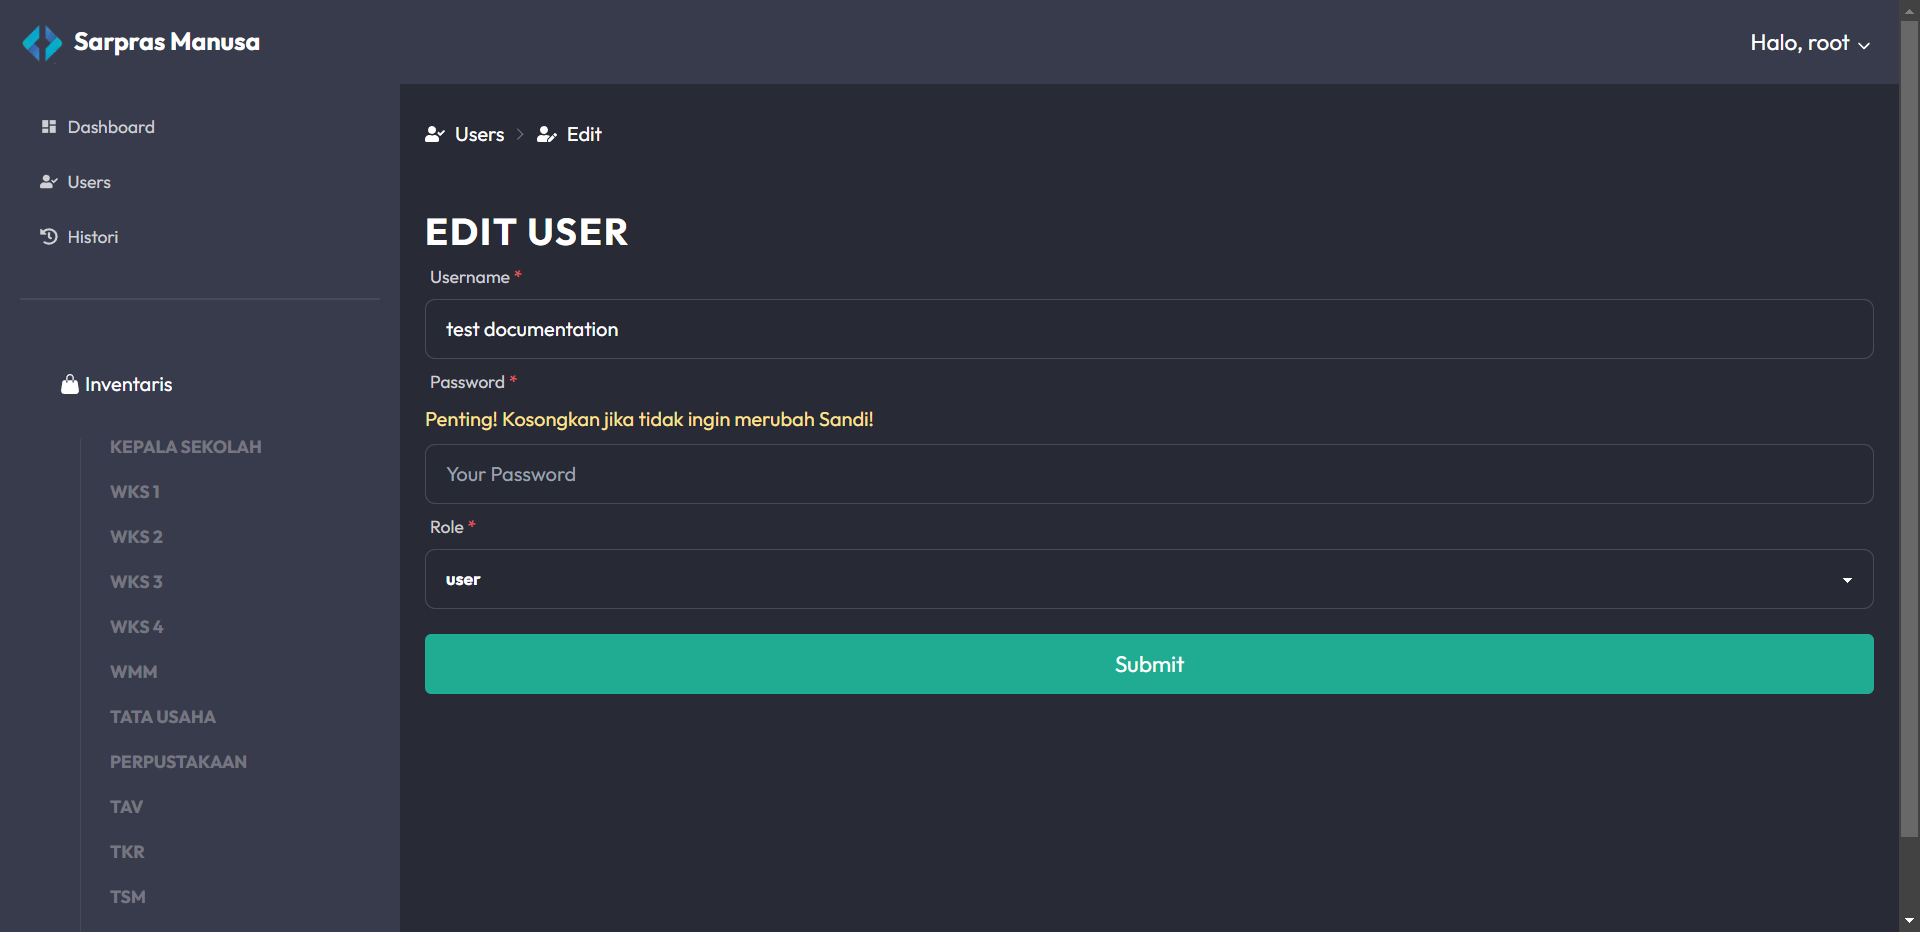Screen dimensions: 1920x932
Task: Click the Users sidebar person icon
Action: pos(48,182)
